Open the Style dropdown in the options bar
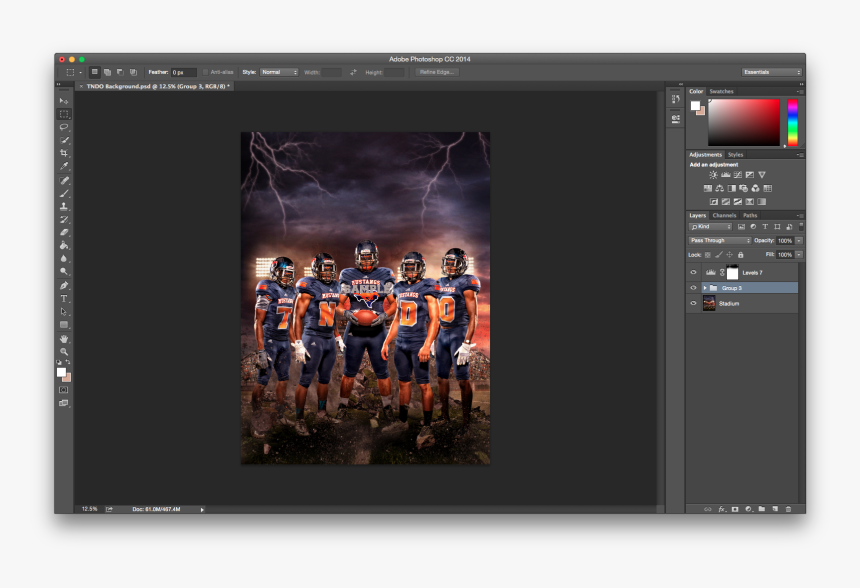This screenshot has height=588, width=860. coord(277,72)
